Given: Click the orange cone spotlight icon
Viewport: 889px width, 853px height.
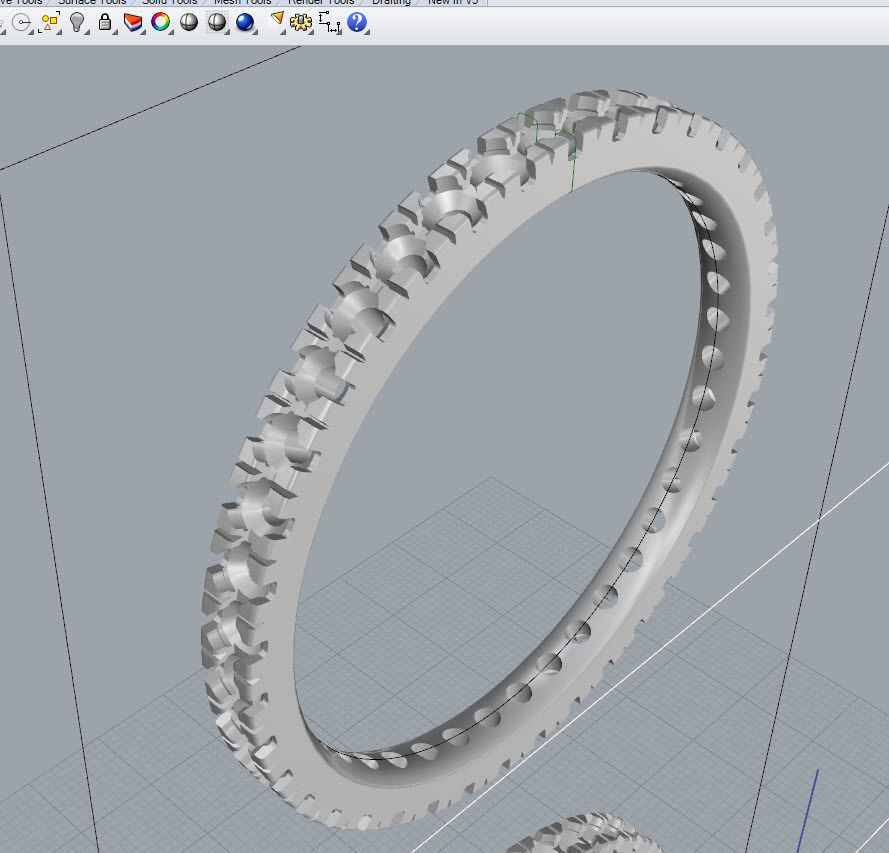Looking at the screenshot, I should 277,21.
